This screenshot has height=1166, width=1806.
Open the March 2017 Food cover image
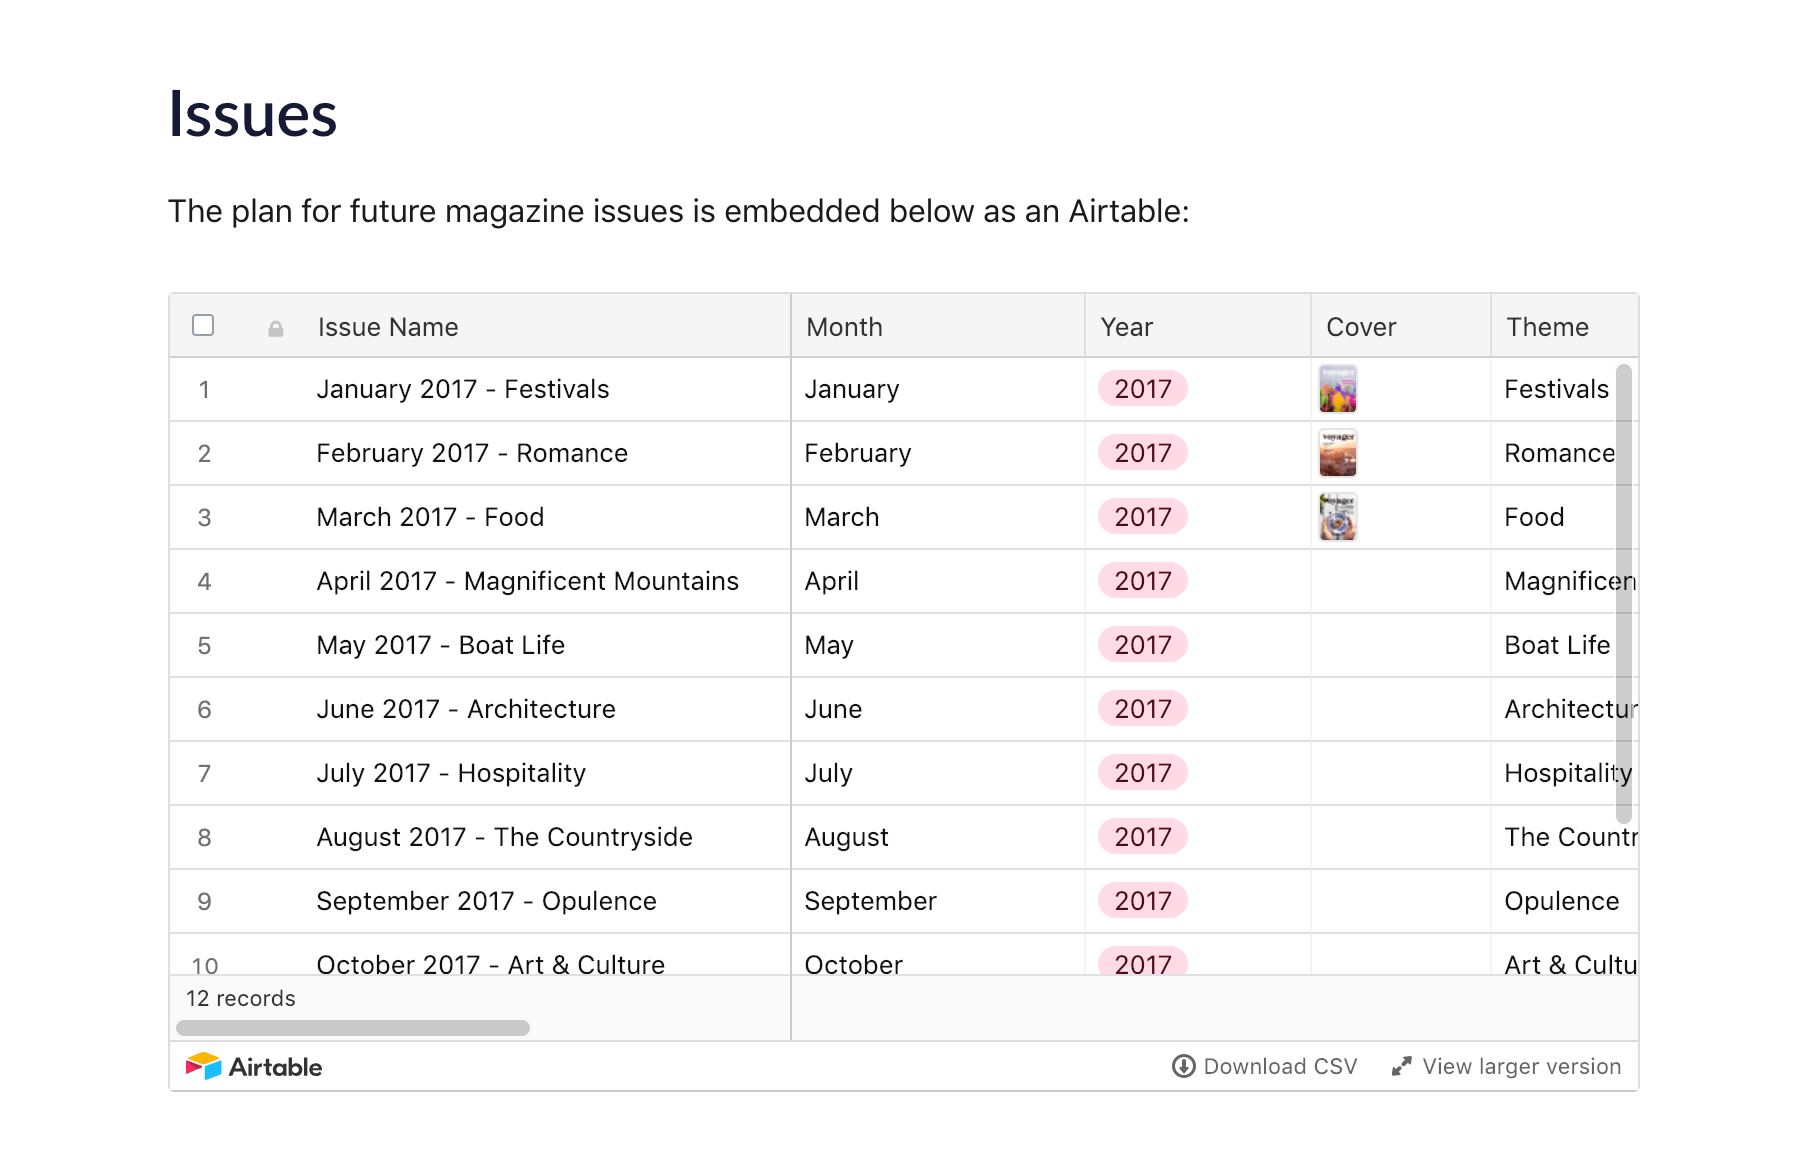point(1337,517)
